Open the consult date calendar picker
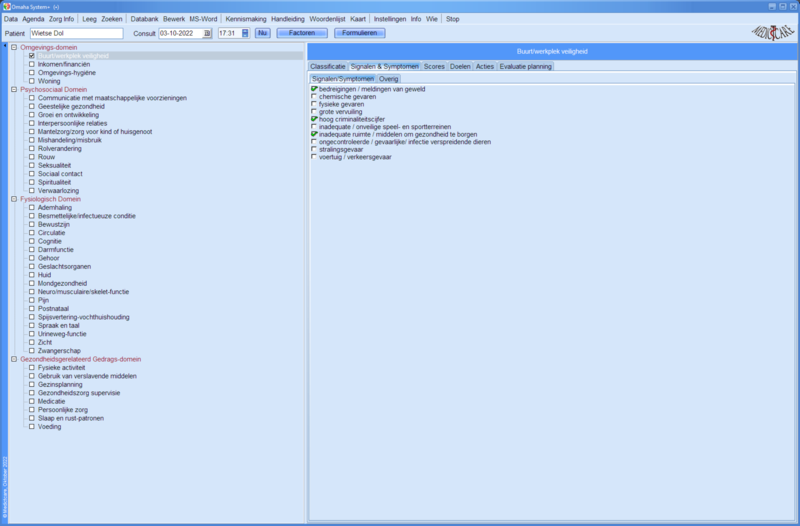The height and width of the screenshot is (526, 800). point(207,33)
